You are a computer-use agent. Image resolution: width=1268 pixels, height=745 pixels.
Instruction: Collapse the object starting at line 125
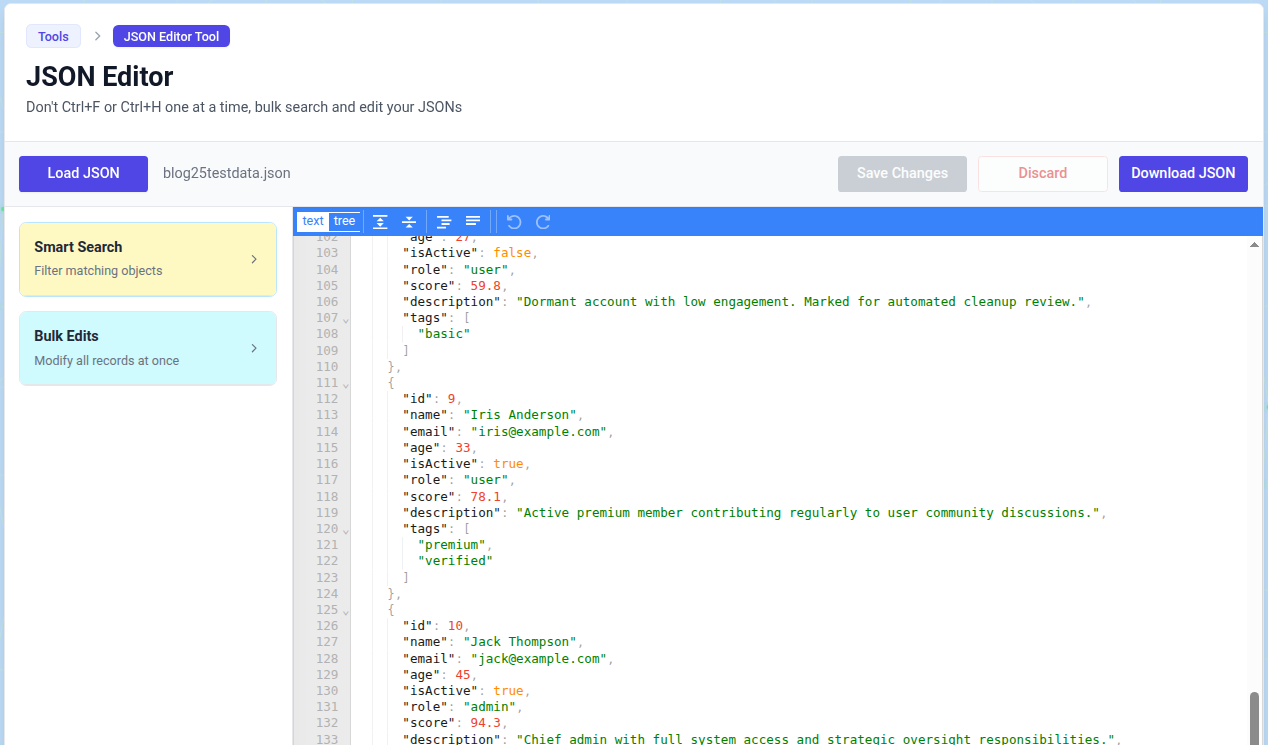(x=346, y=611)
